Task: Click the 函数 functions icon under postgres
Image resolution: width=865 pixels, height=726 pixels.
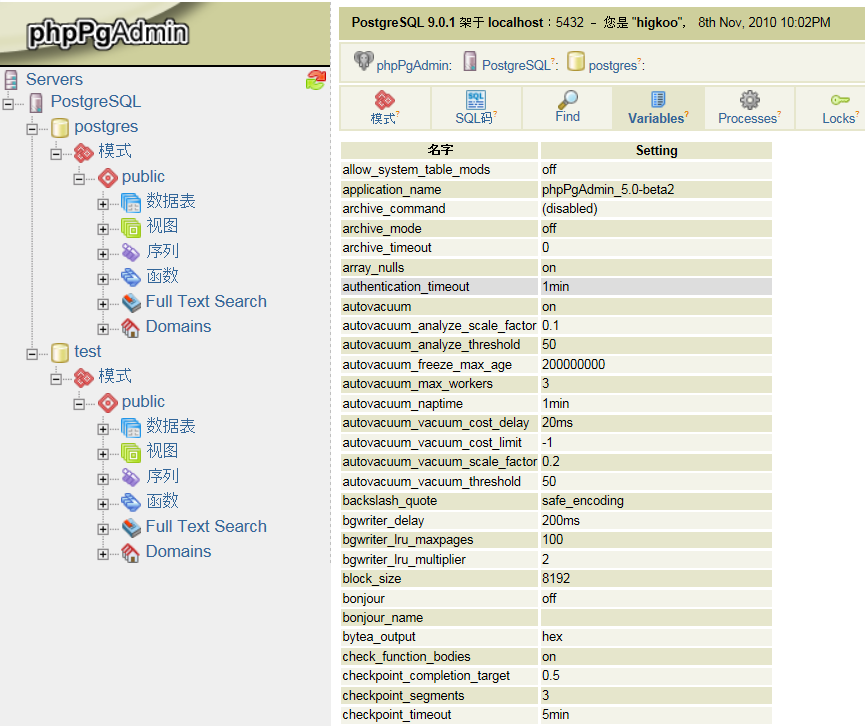Action: [131, 277]
